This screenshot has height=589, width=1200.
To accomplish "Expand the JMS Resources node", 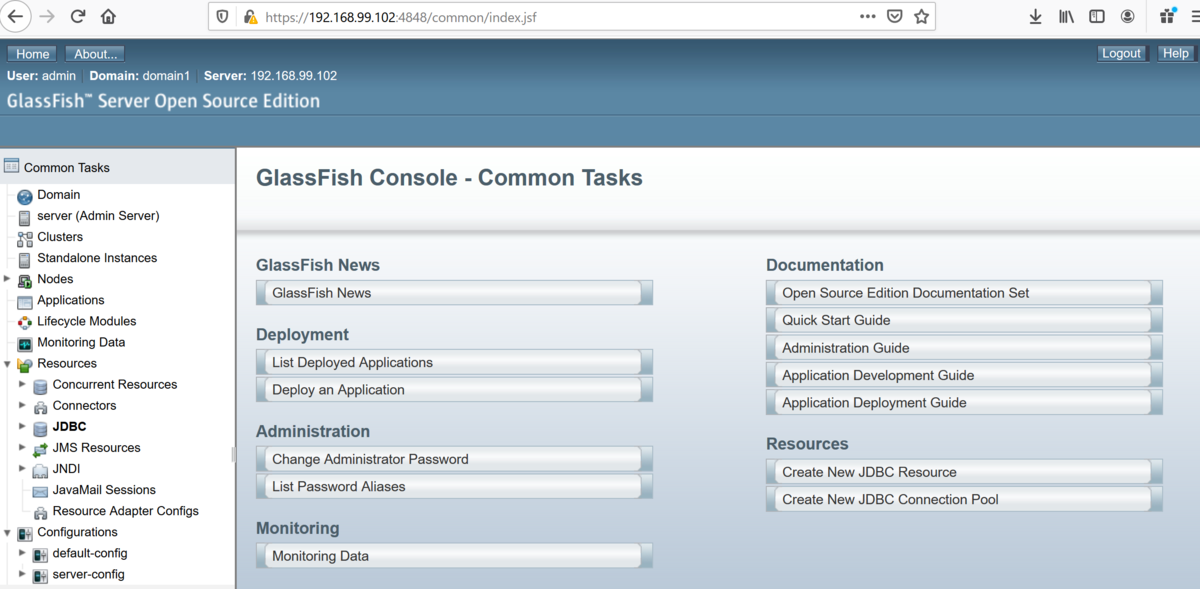I will click(x=22, y=447).
